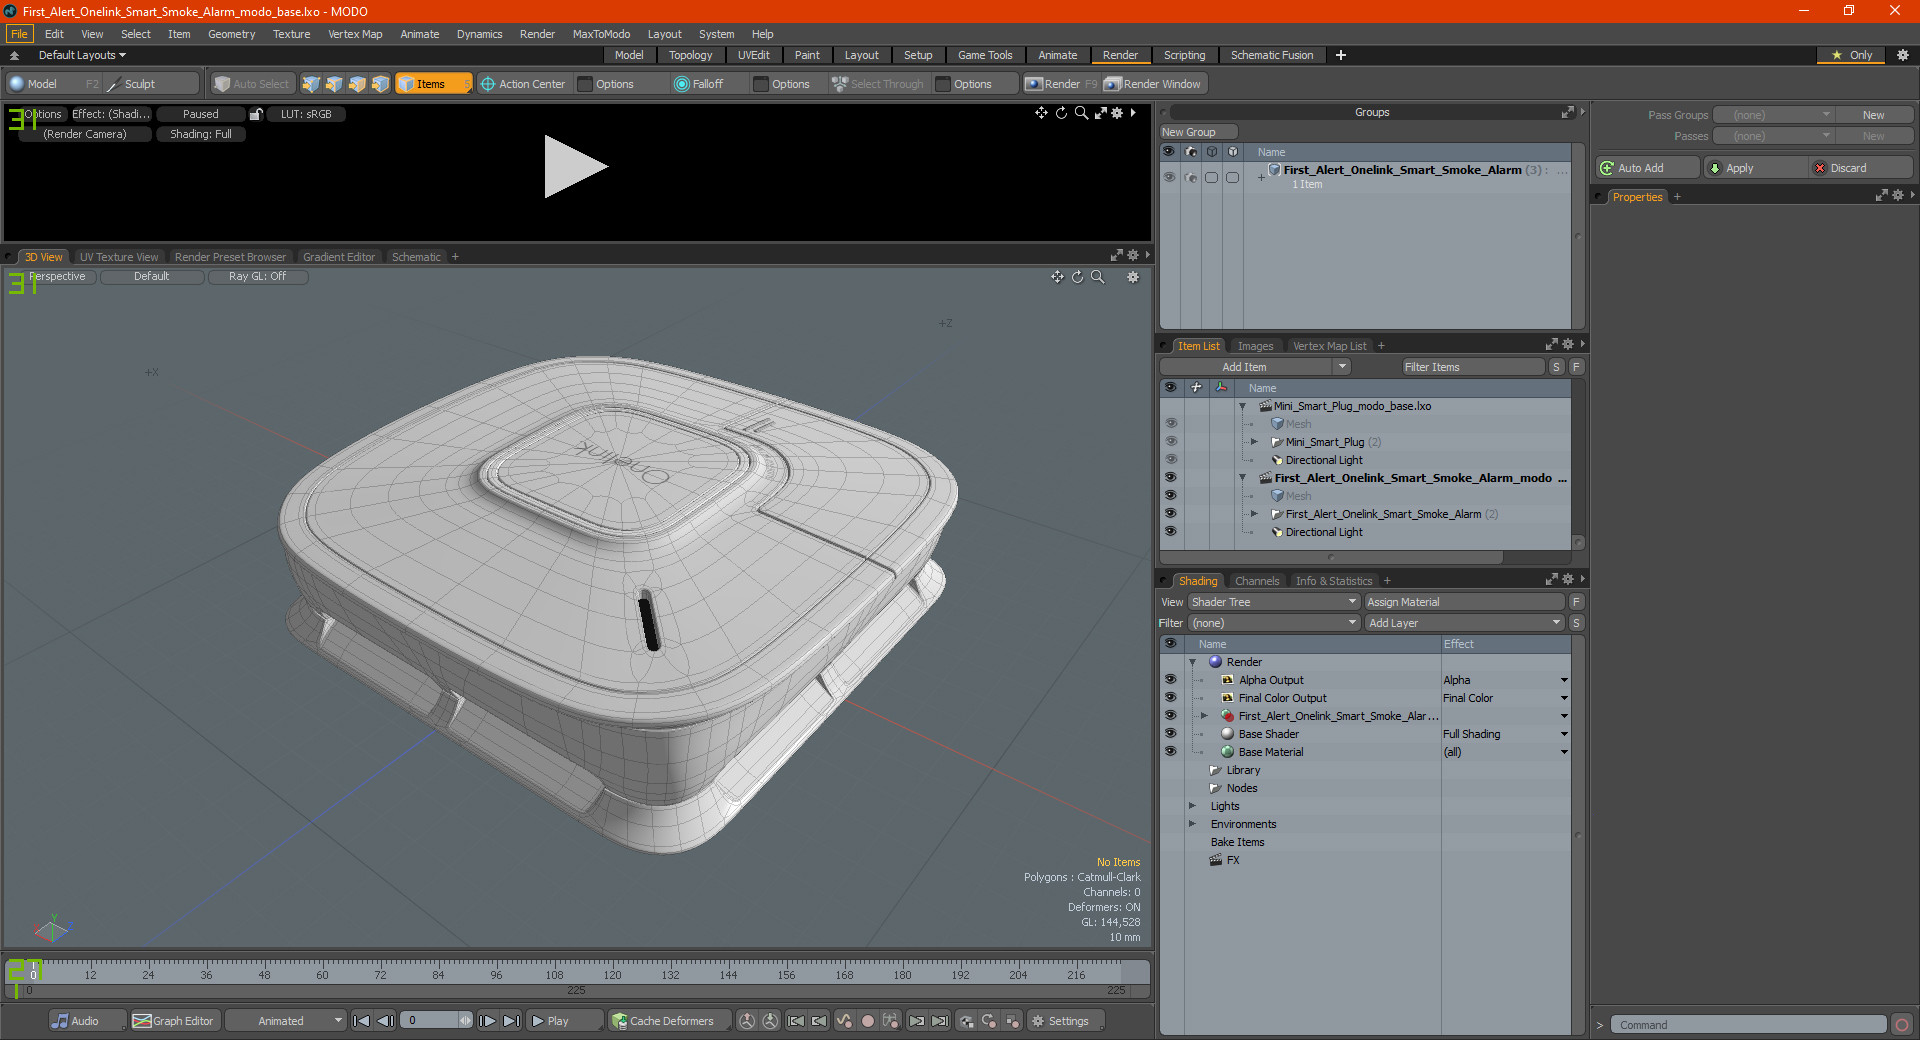1920x1040 pixels.
Task: Switch to the Schematic Fusion layout tab
Action: click(1271, 55)
